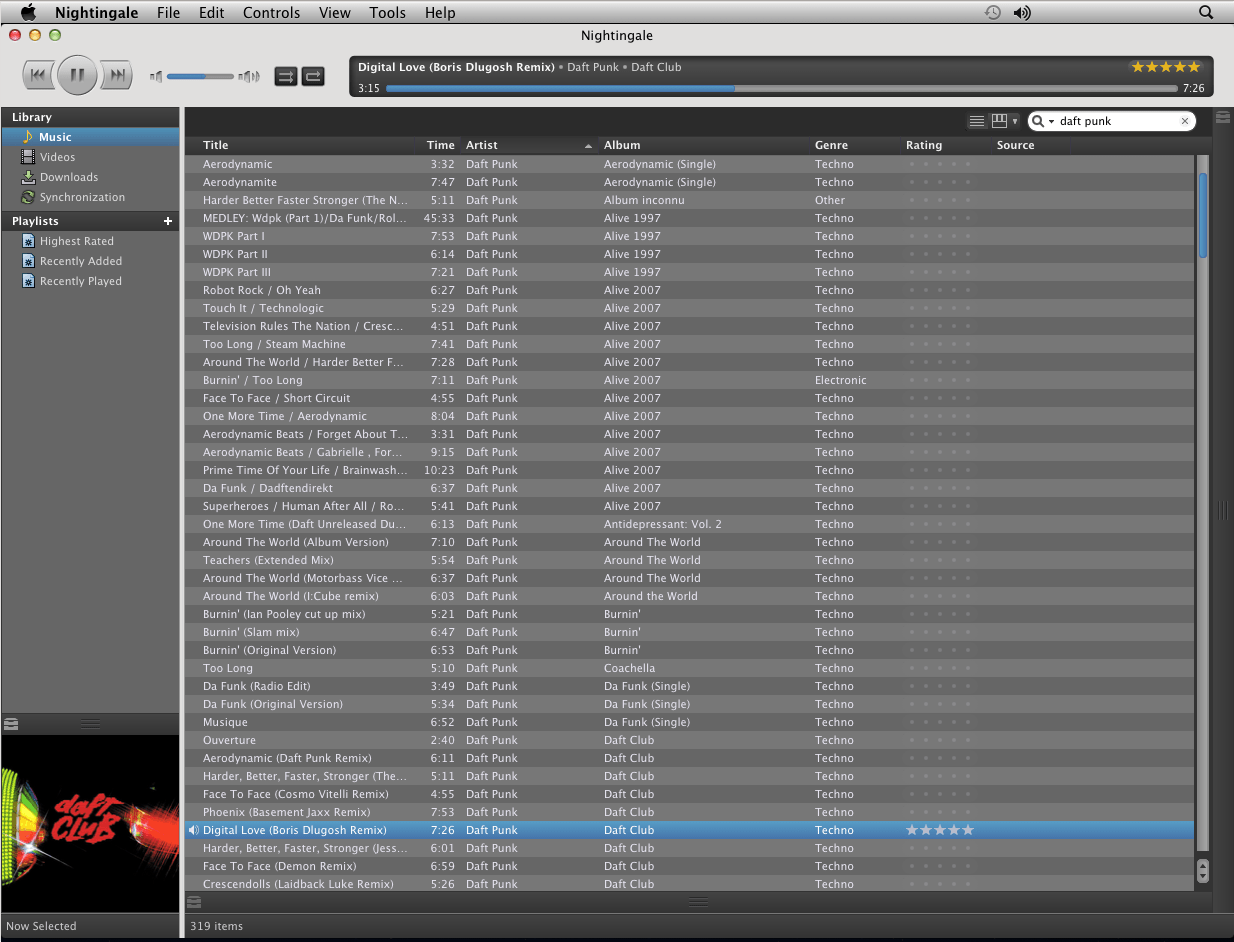
Task: Open the Controls menu
Action: click(271, 12)
